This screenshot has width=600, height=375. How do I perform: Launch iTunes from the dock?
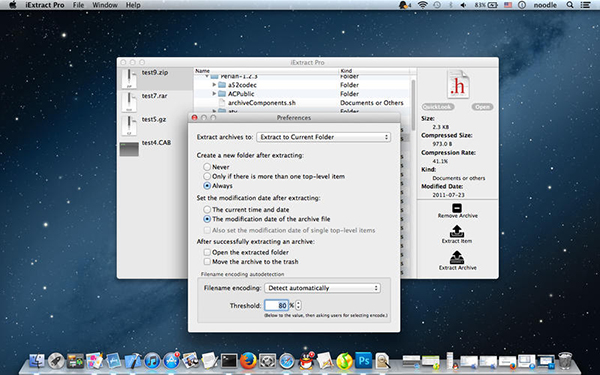coord(152,361)
